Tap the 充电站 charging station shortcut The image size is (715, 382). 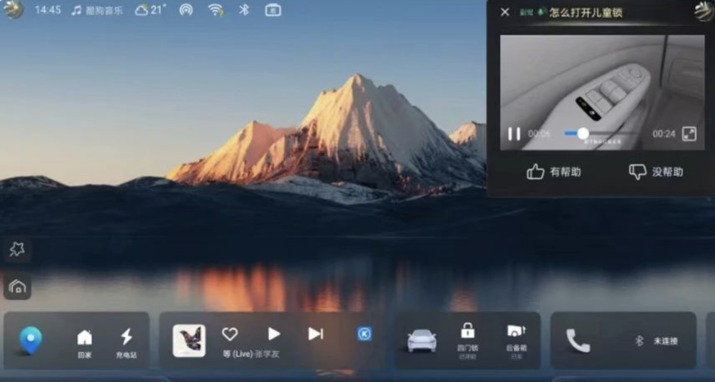126,343
